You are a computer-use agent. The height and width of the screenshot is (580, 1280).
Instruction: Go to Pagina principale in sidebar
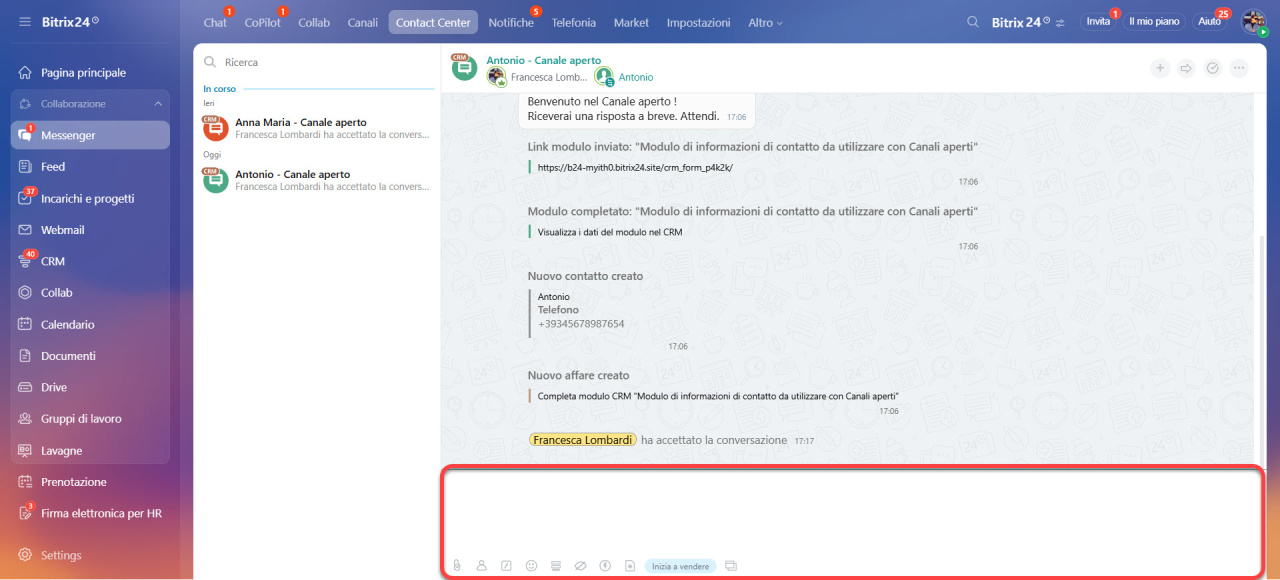(x=90, y=72)
